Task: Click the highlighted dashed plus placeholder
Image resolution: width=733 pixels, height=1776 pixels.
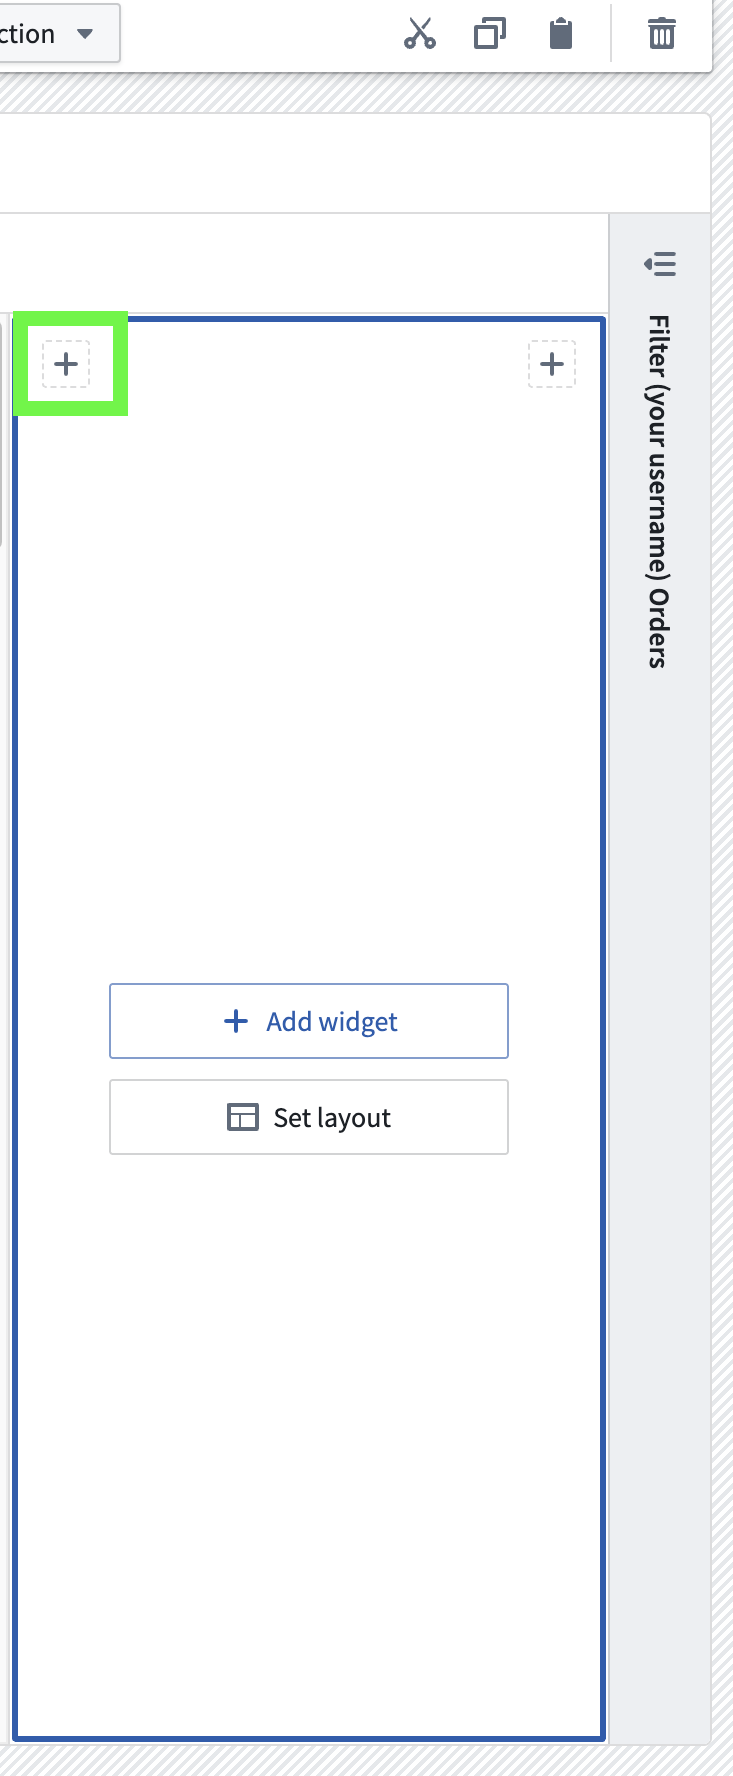Action: tap(66, 363)
